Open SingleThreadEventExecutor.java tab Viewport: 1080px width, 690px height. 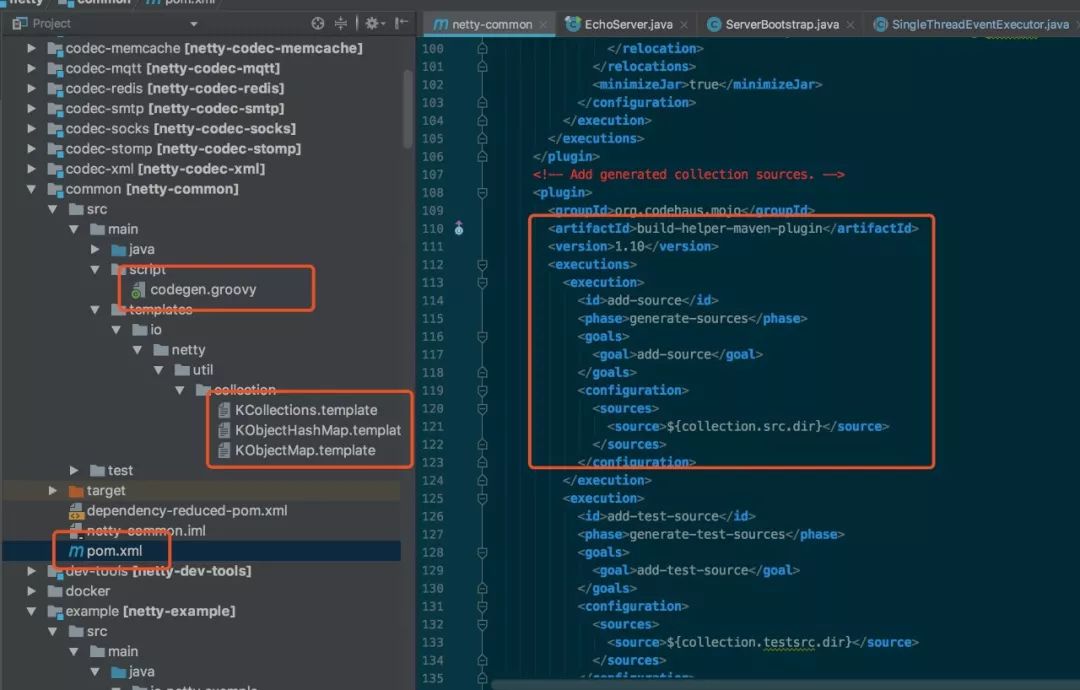971,25
